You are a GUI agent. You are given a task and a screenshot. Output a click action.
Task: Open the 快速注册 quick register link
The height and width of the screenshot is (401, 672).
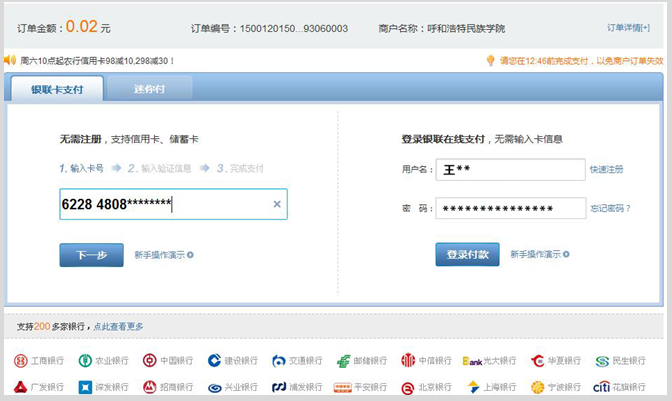pos(606,170)
